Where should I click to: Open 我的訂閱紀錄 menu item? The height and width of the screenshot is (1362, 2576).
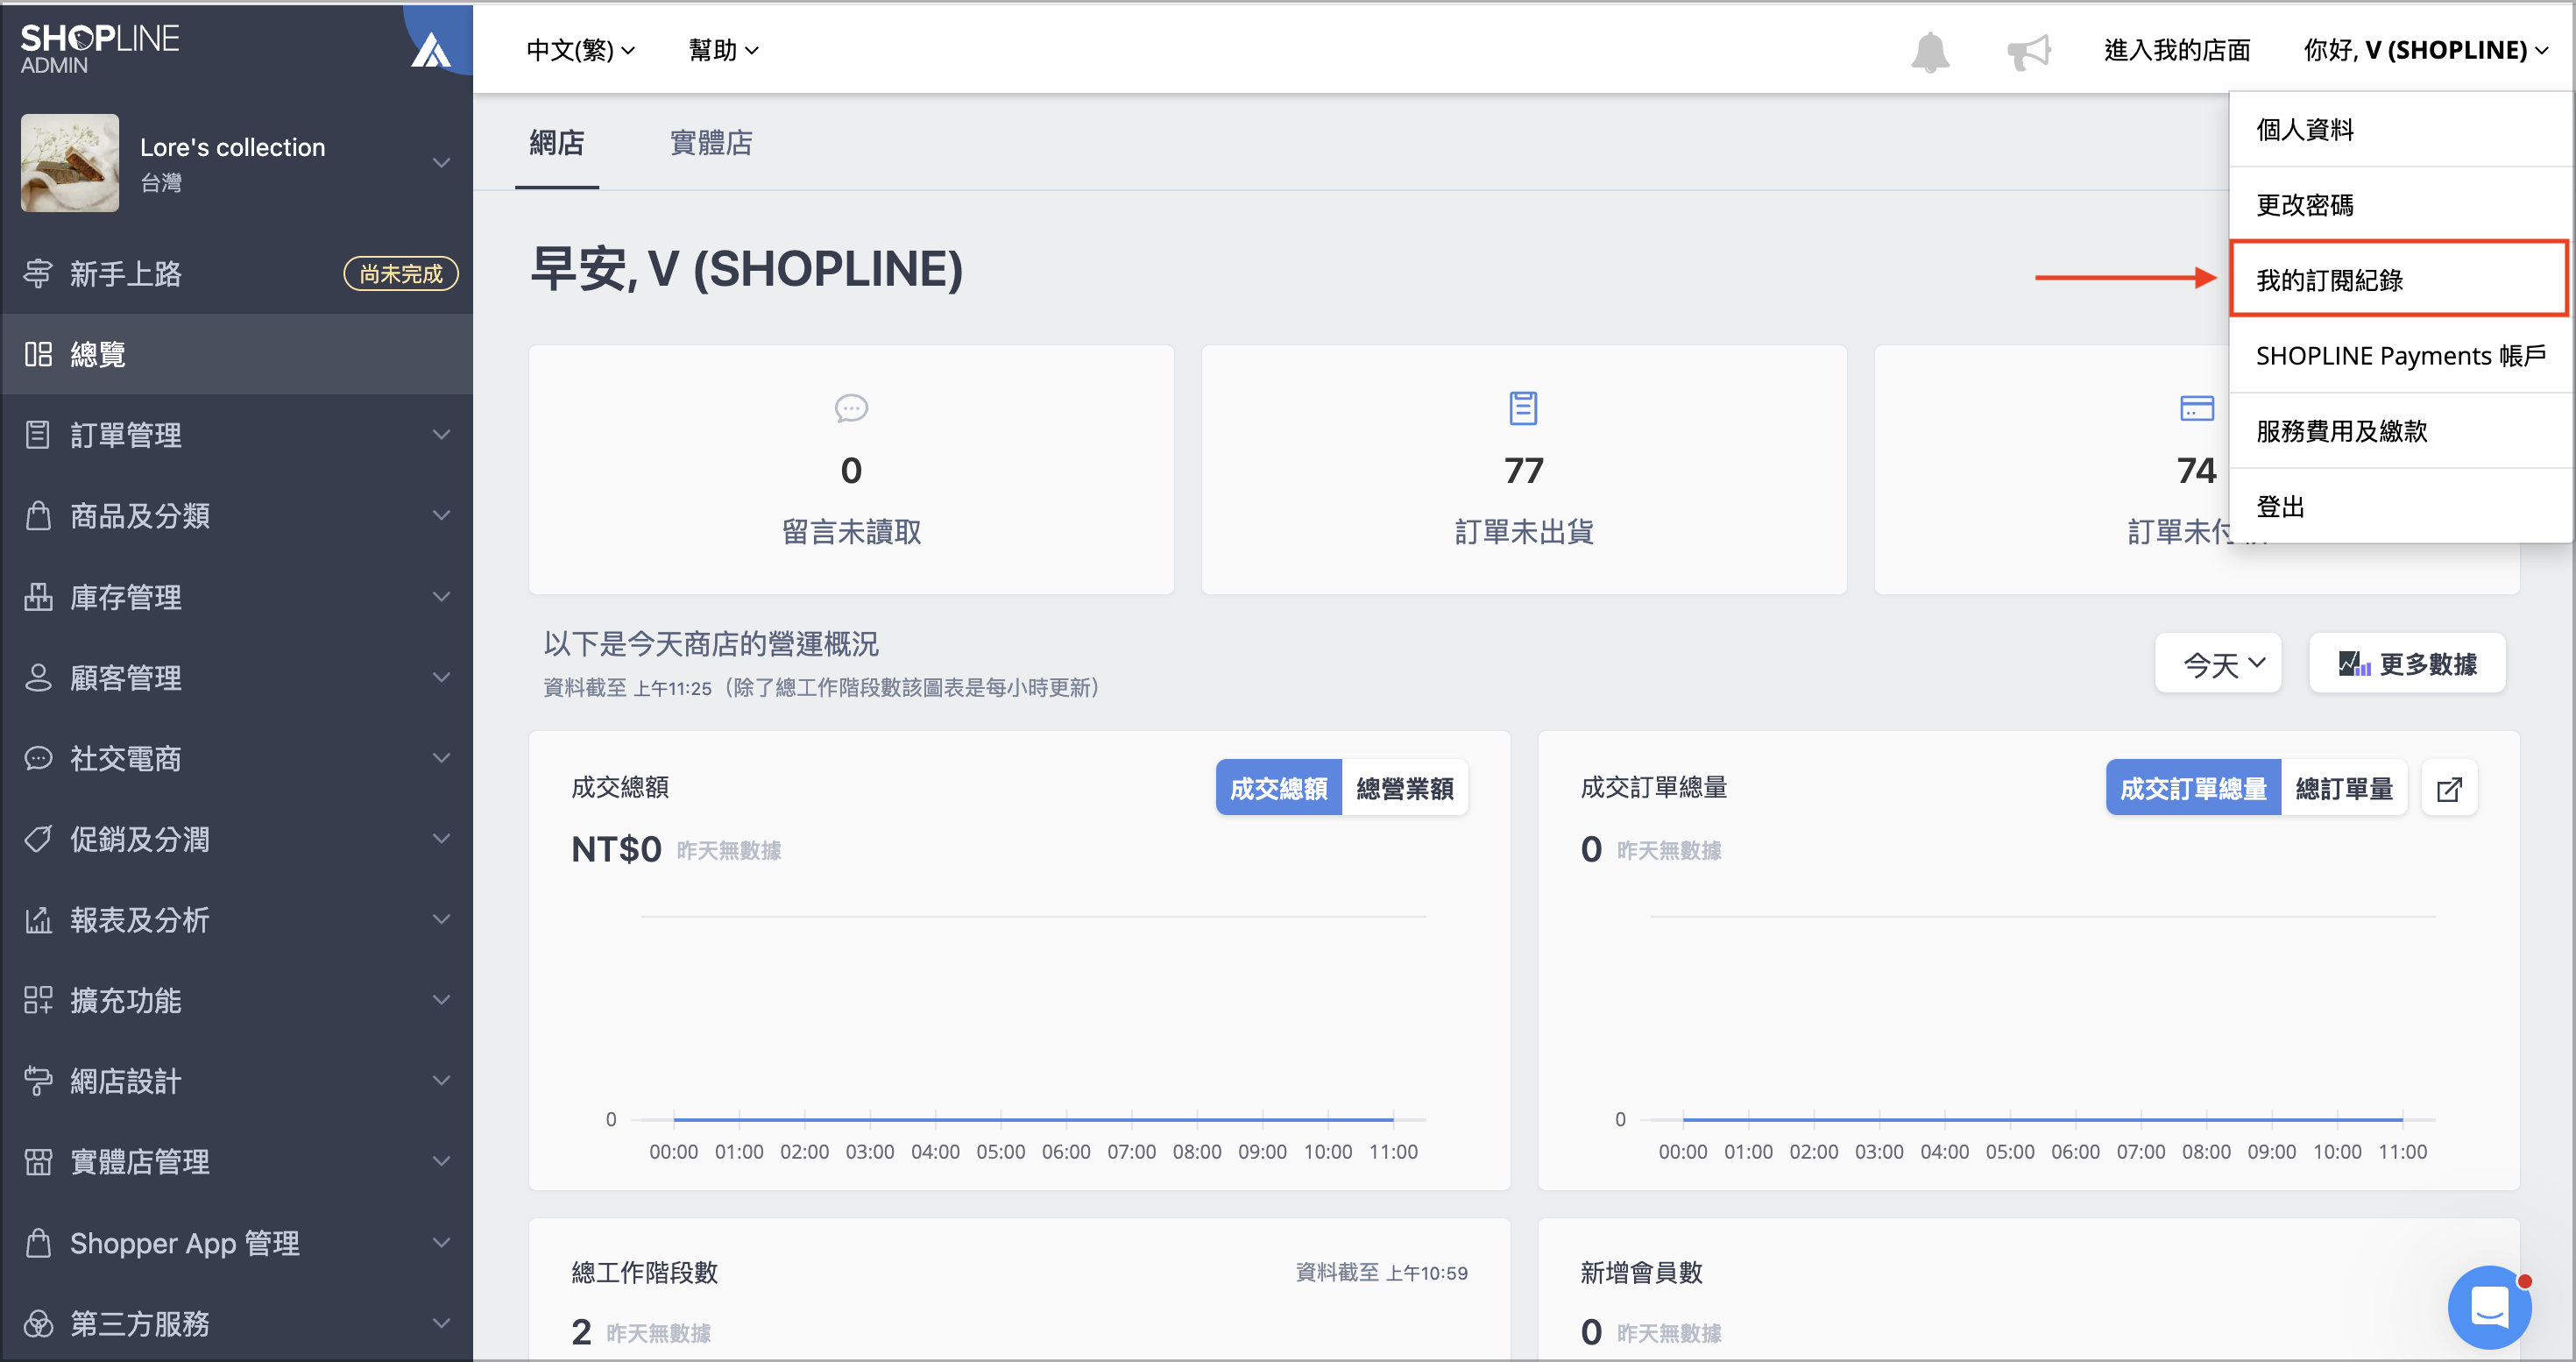[2400, 279]
